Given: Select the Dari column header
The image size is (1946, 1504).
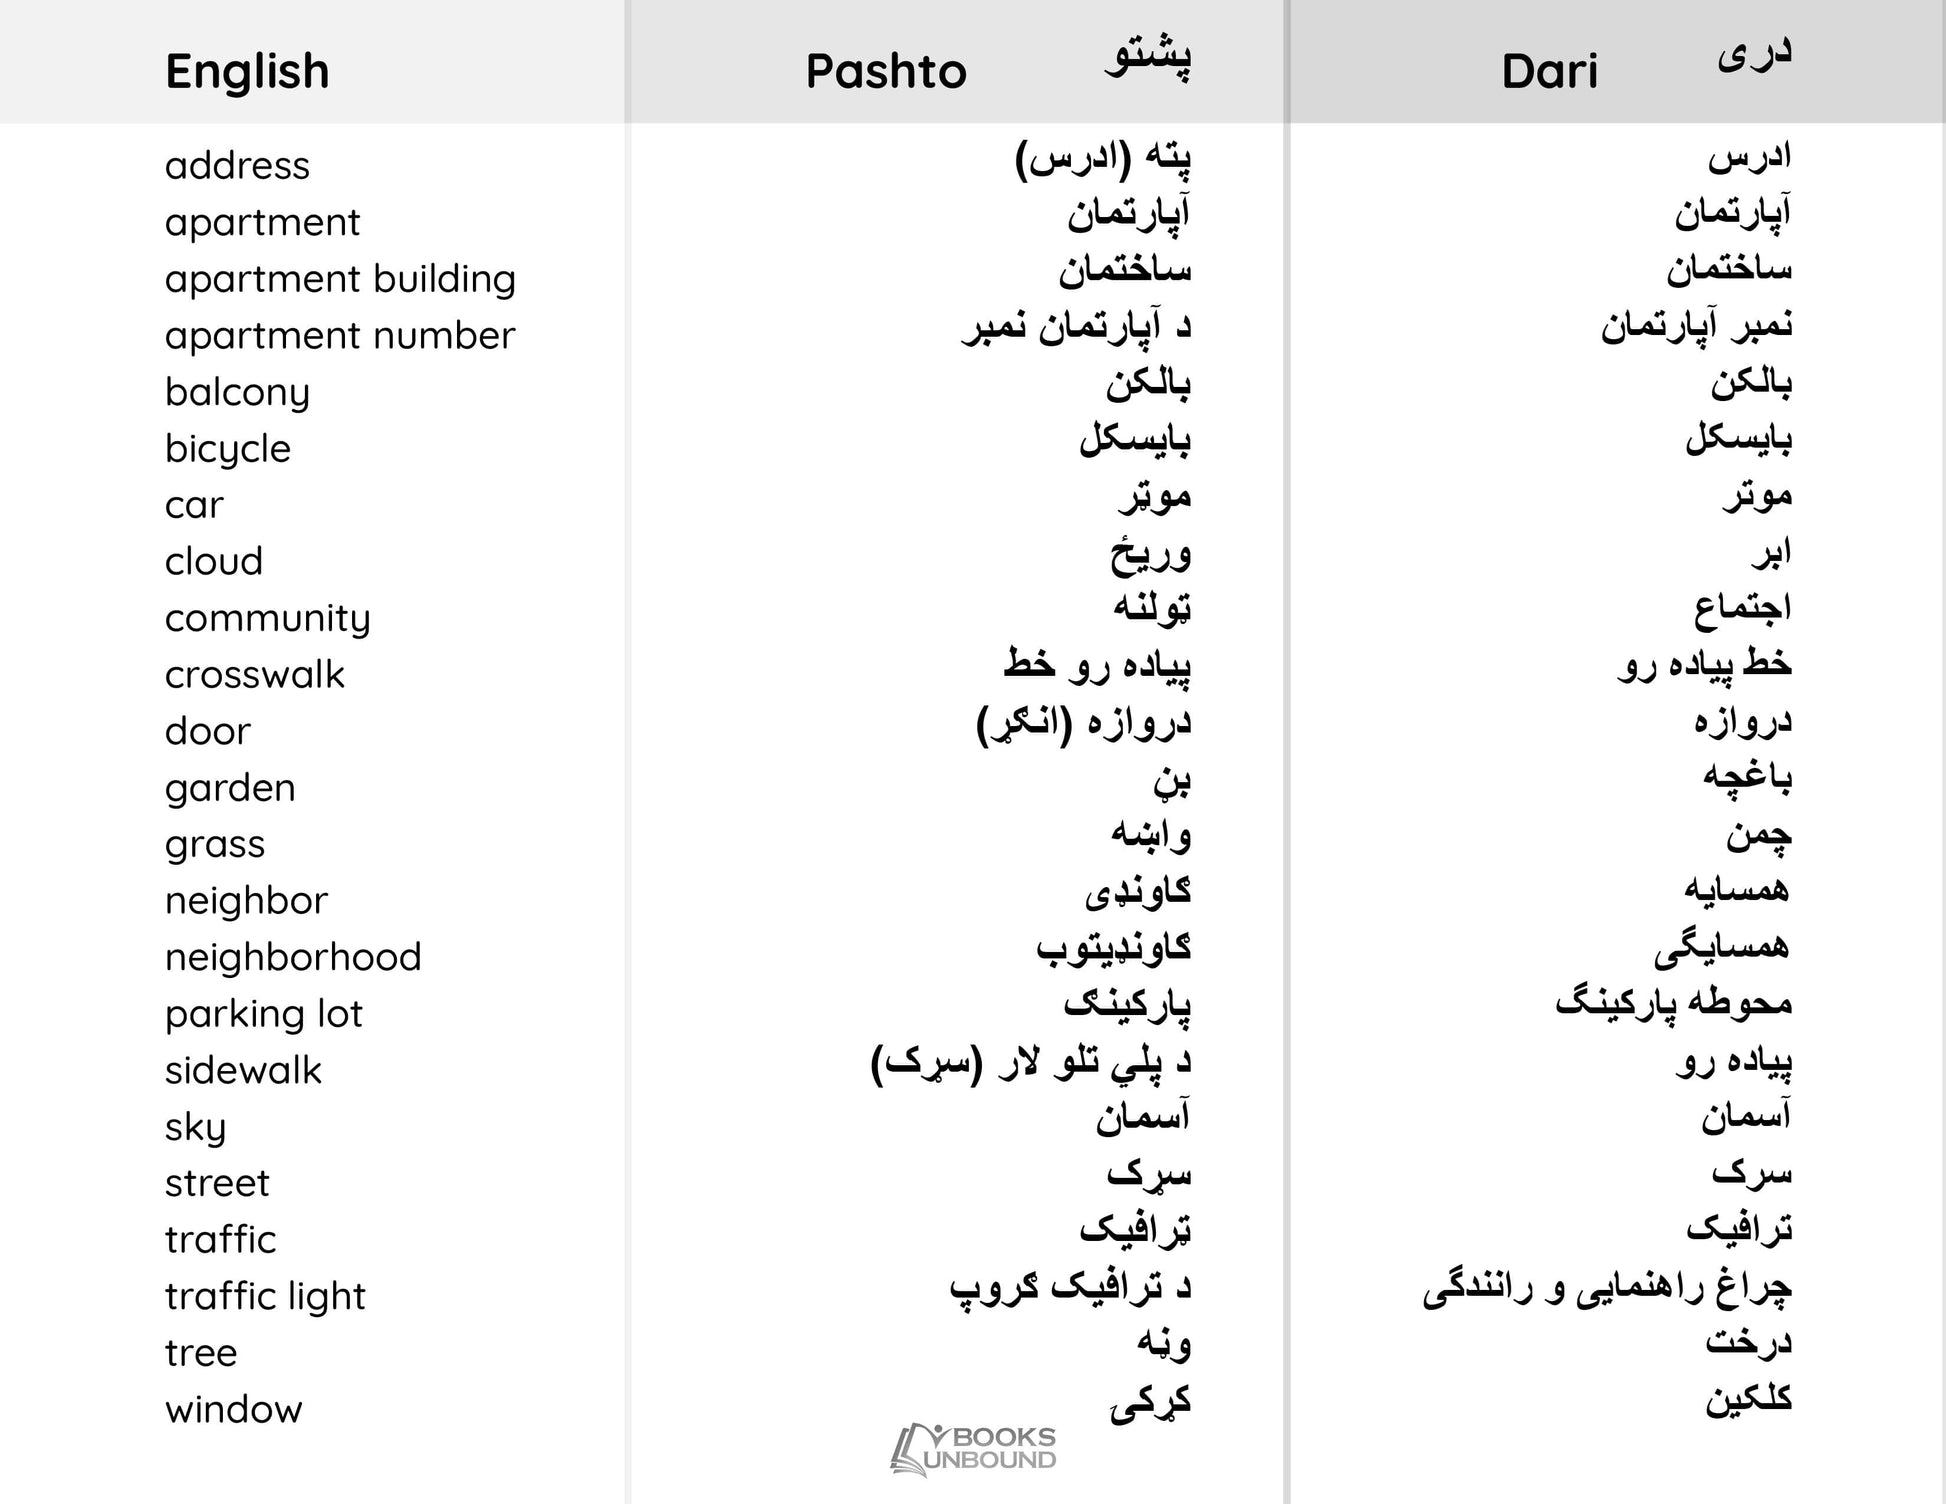Looking at the screenshot, I should click(1549, 72).
